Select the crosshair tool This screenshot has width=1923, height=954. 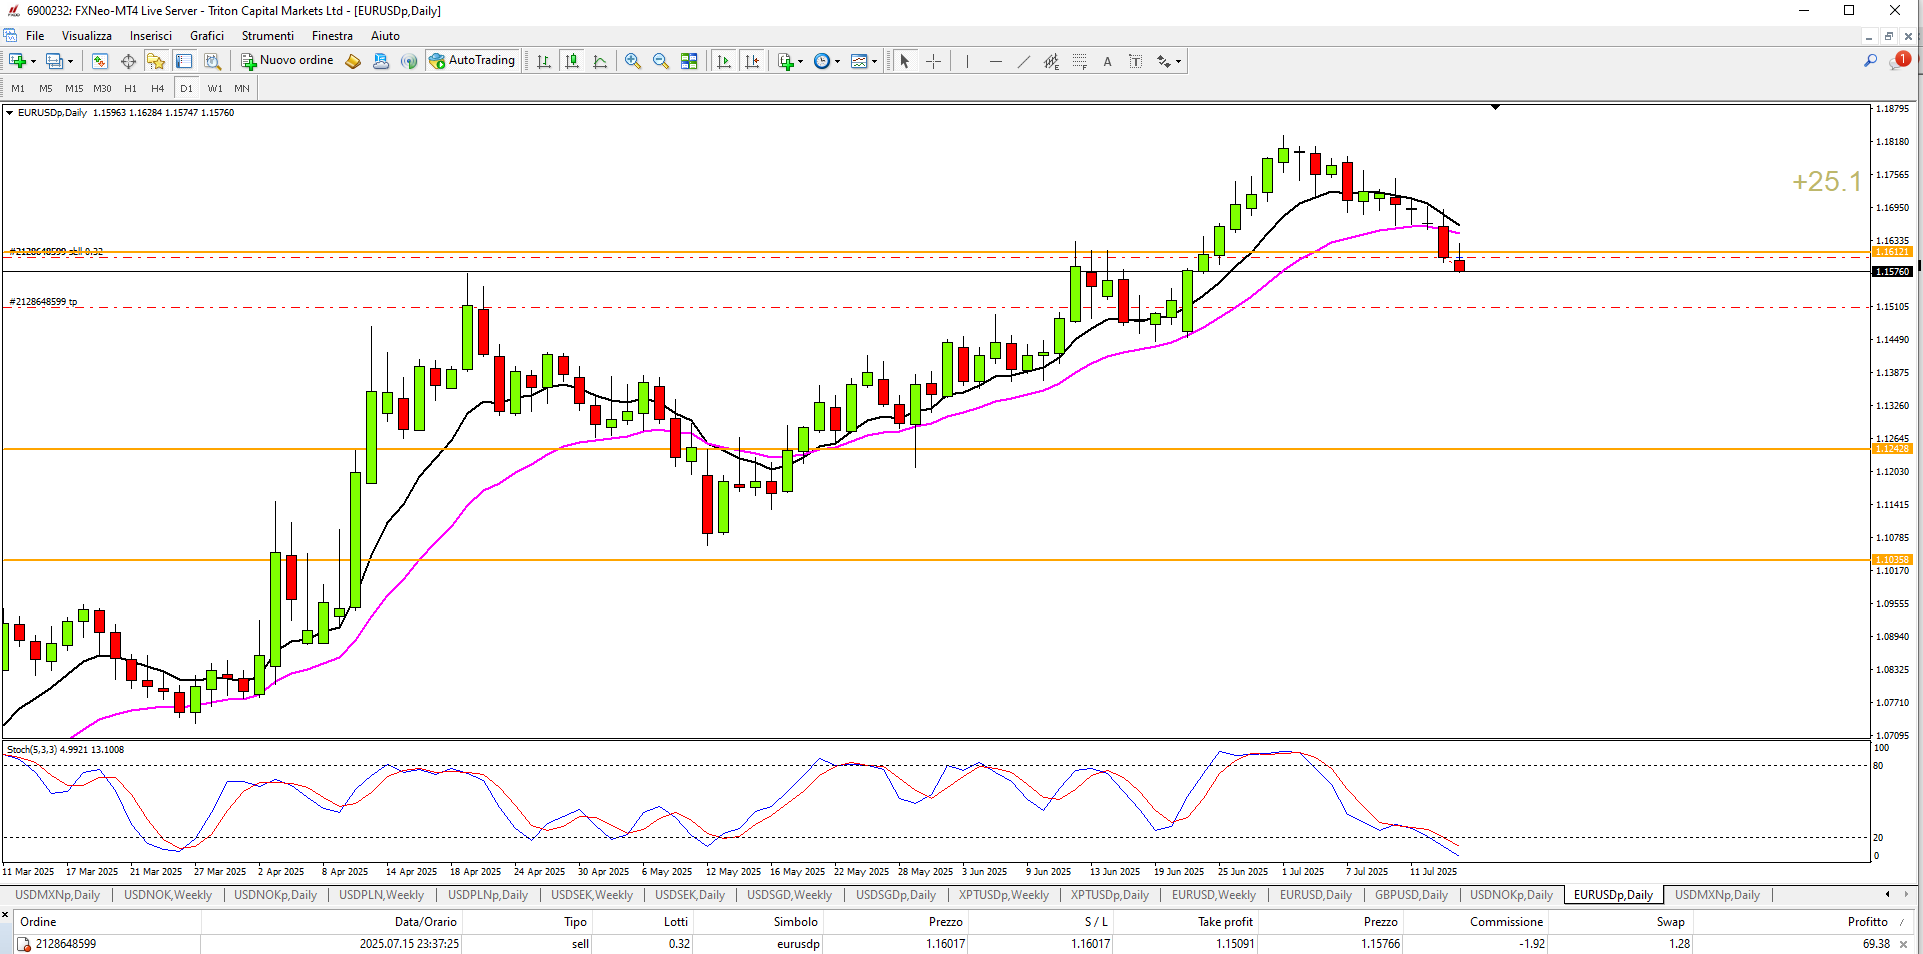(933, 61)
